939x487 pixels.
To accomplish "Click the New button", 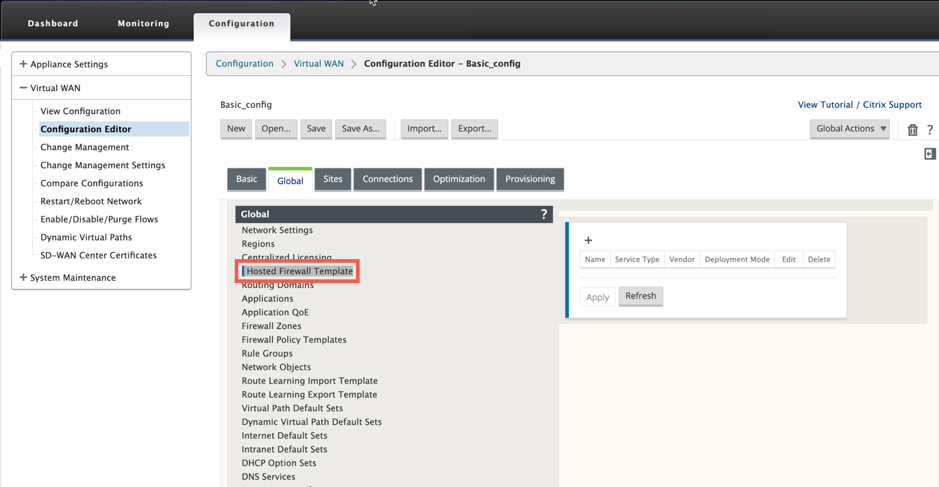I will click(236, 129).
